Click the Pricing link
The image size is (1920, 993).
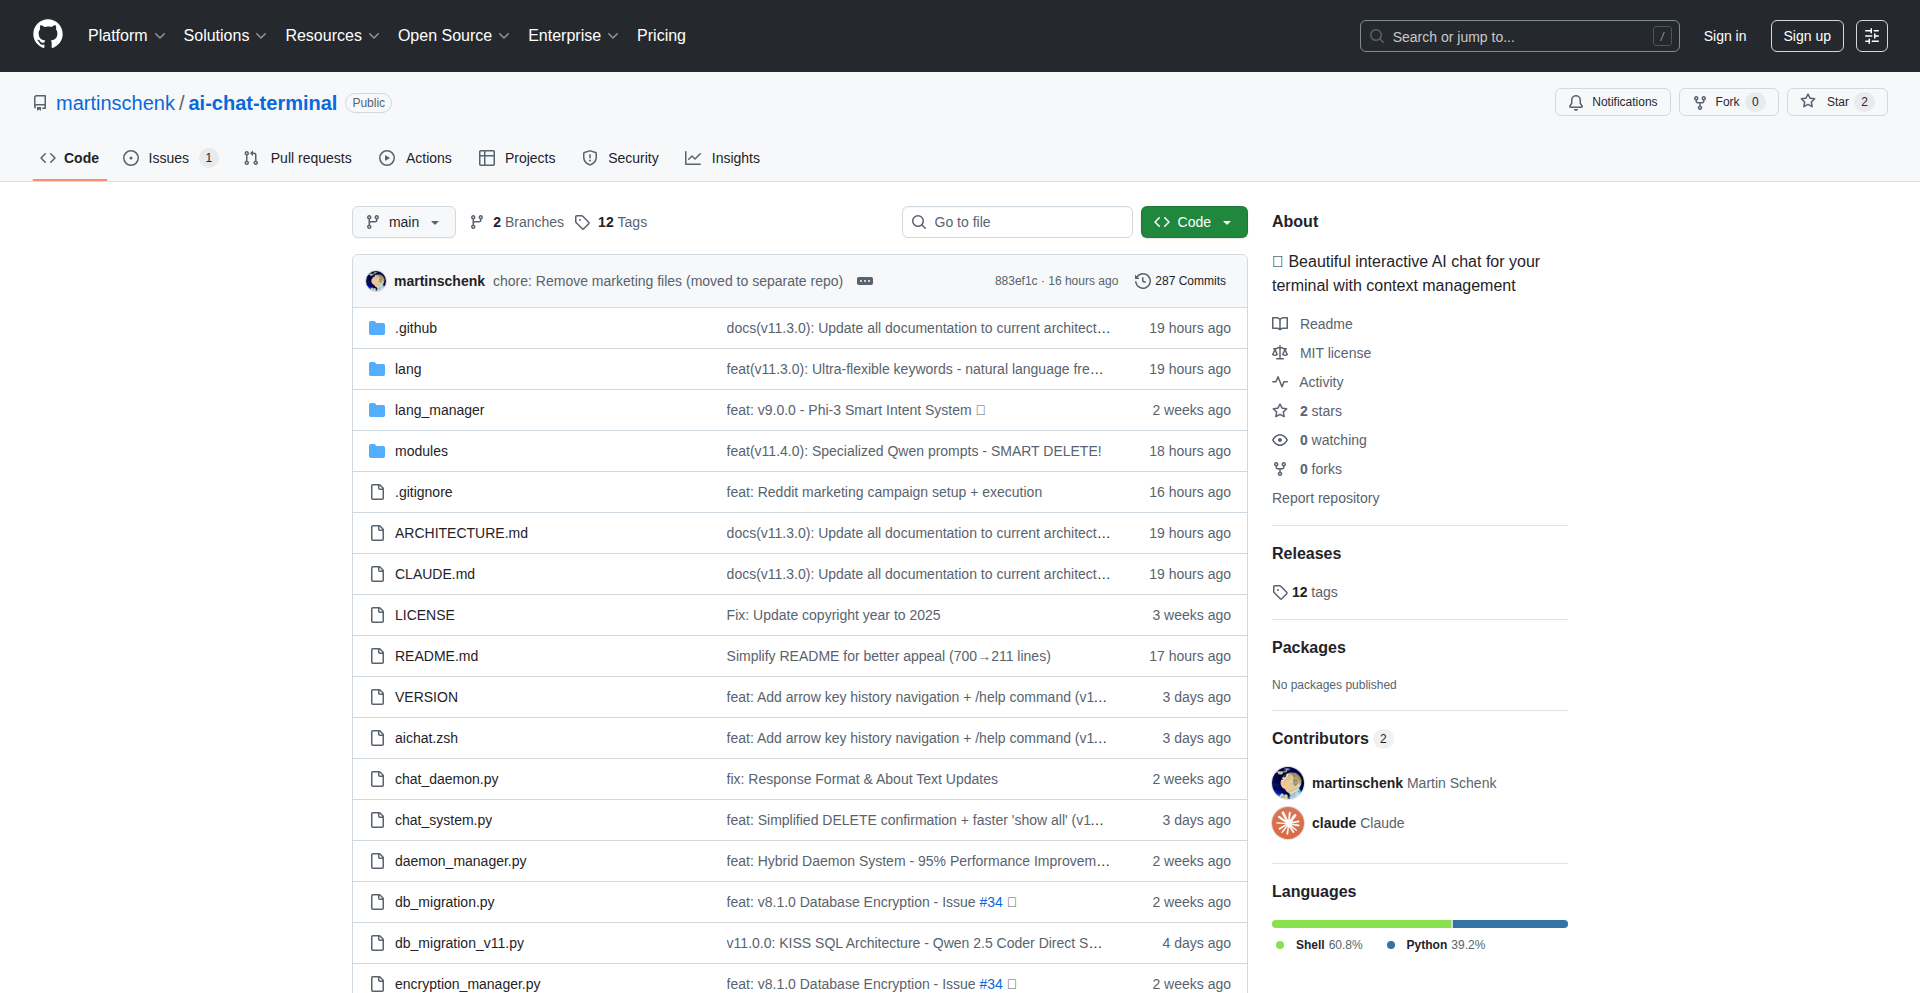pyautogui.click(x=661, y=36)
